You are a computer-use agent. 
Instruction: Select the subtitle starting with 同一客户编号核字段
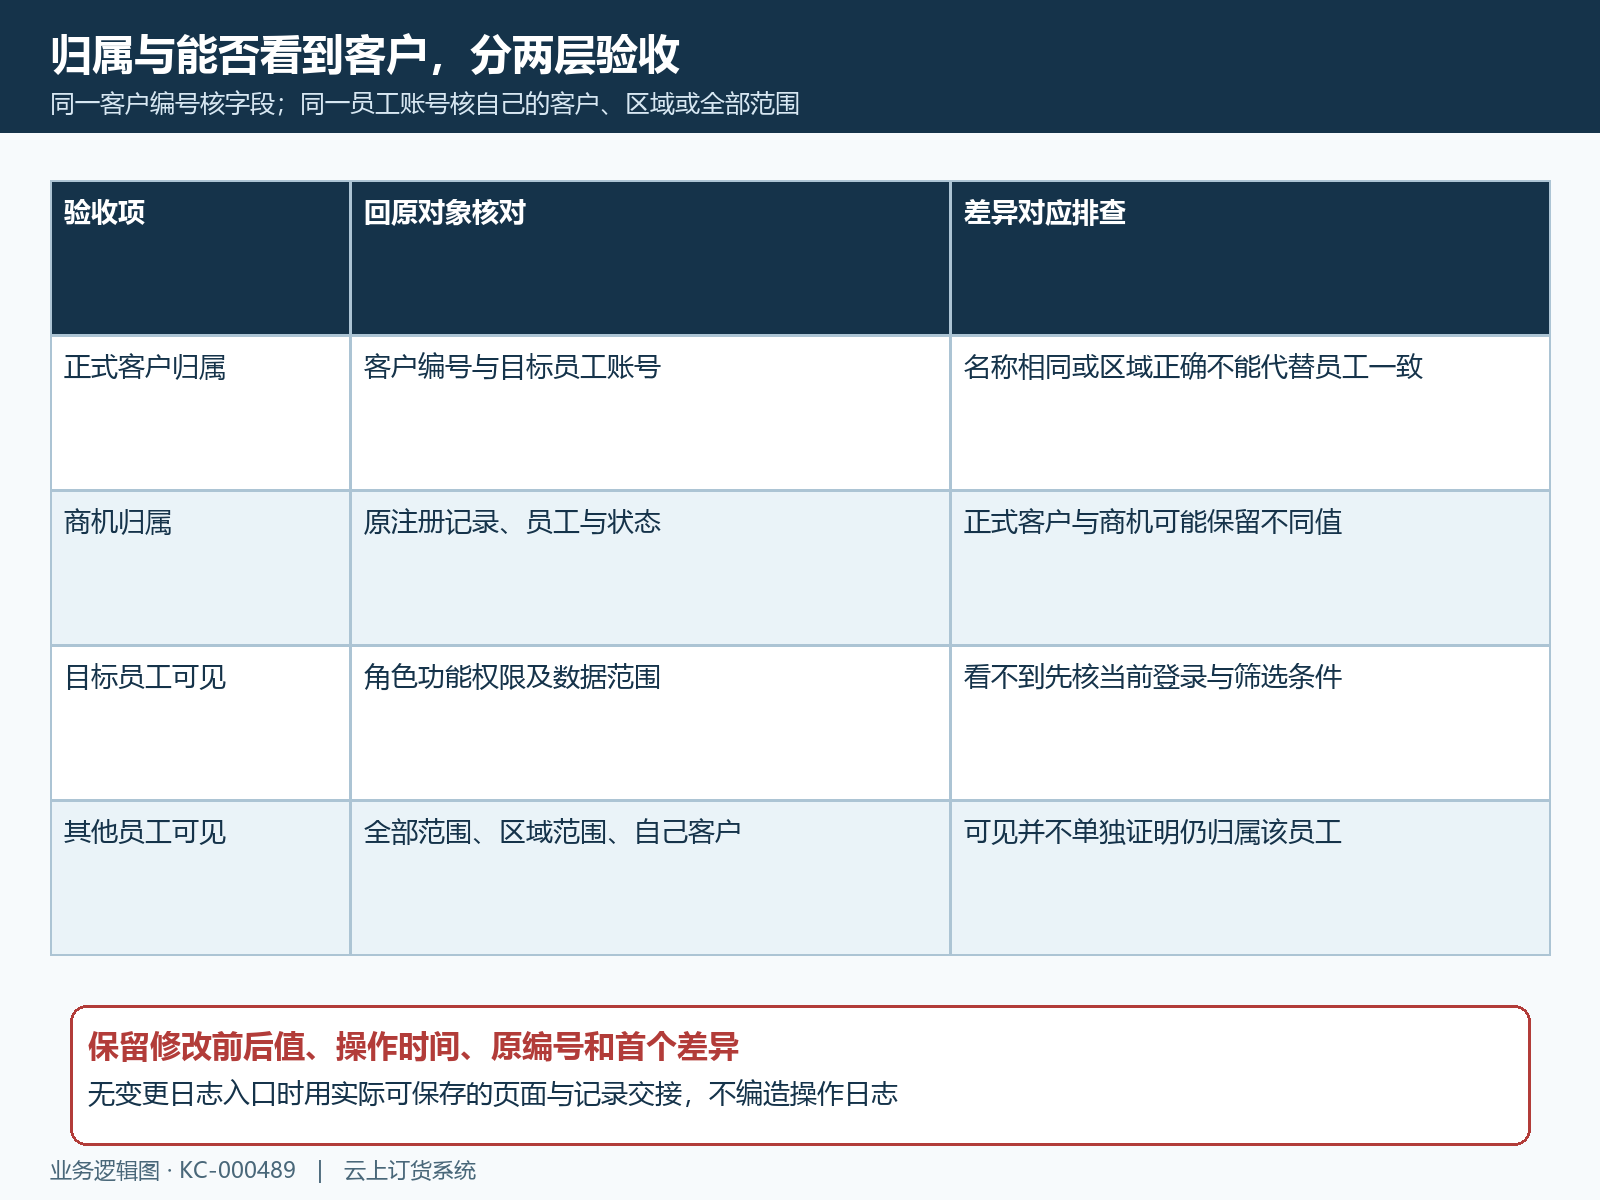point(425,104)
